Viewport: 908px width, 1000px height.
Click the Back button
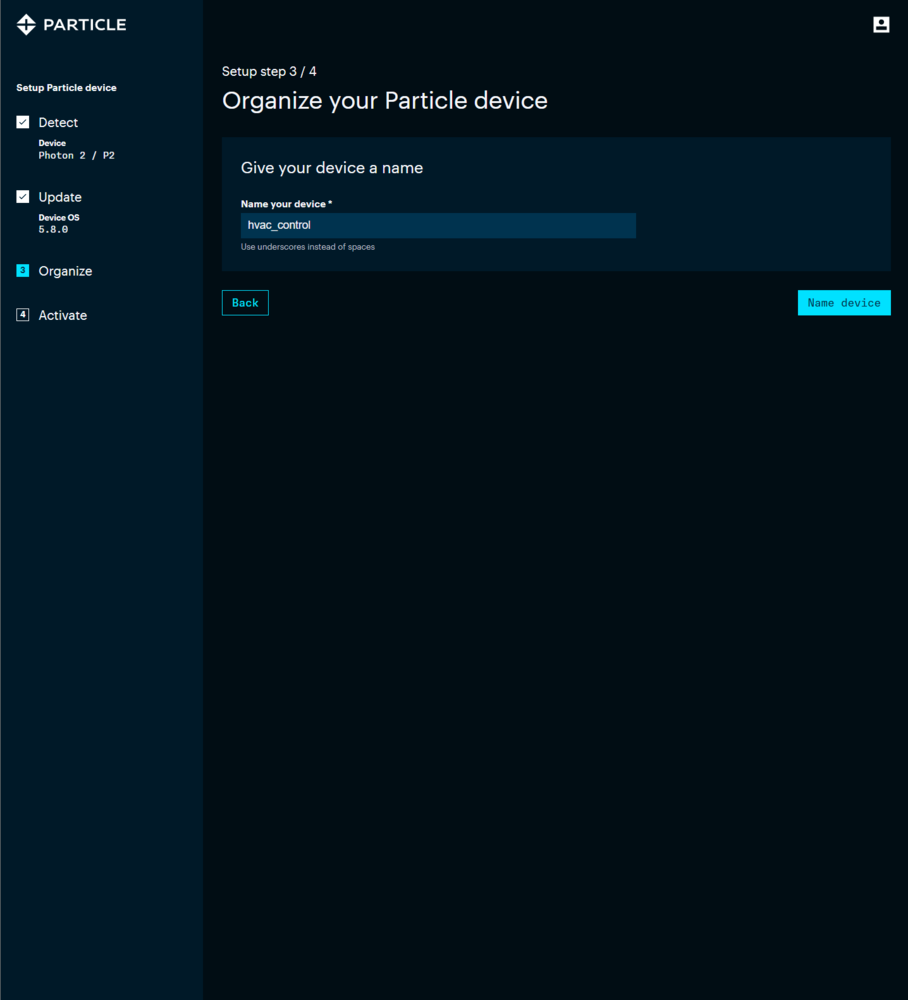tap(245, 303)
